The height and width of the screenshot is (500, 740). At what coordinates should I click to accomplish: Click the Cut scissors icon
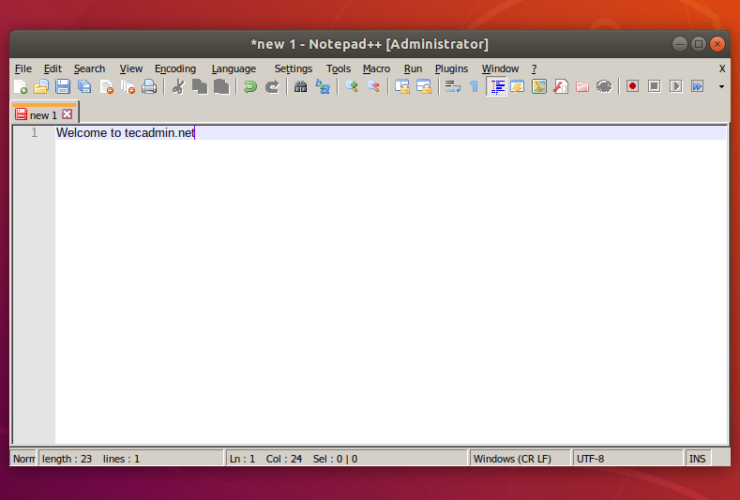(178, 87)
